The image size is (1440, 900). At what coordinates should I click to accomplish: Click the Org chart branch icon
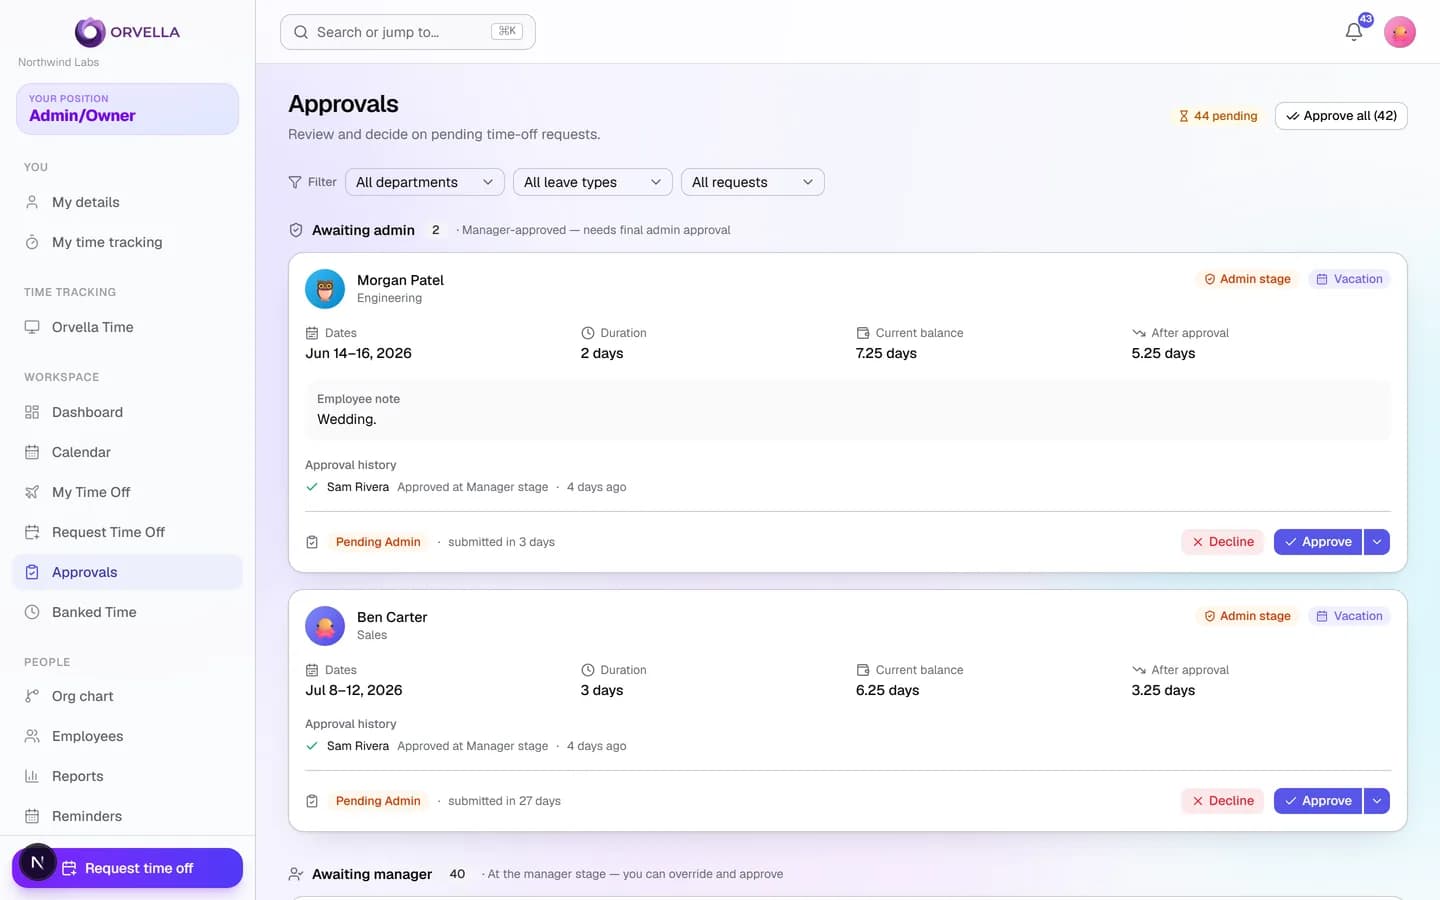point(32,696)
